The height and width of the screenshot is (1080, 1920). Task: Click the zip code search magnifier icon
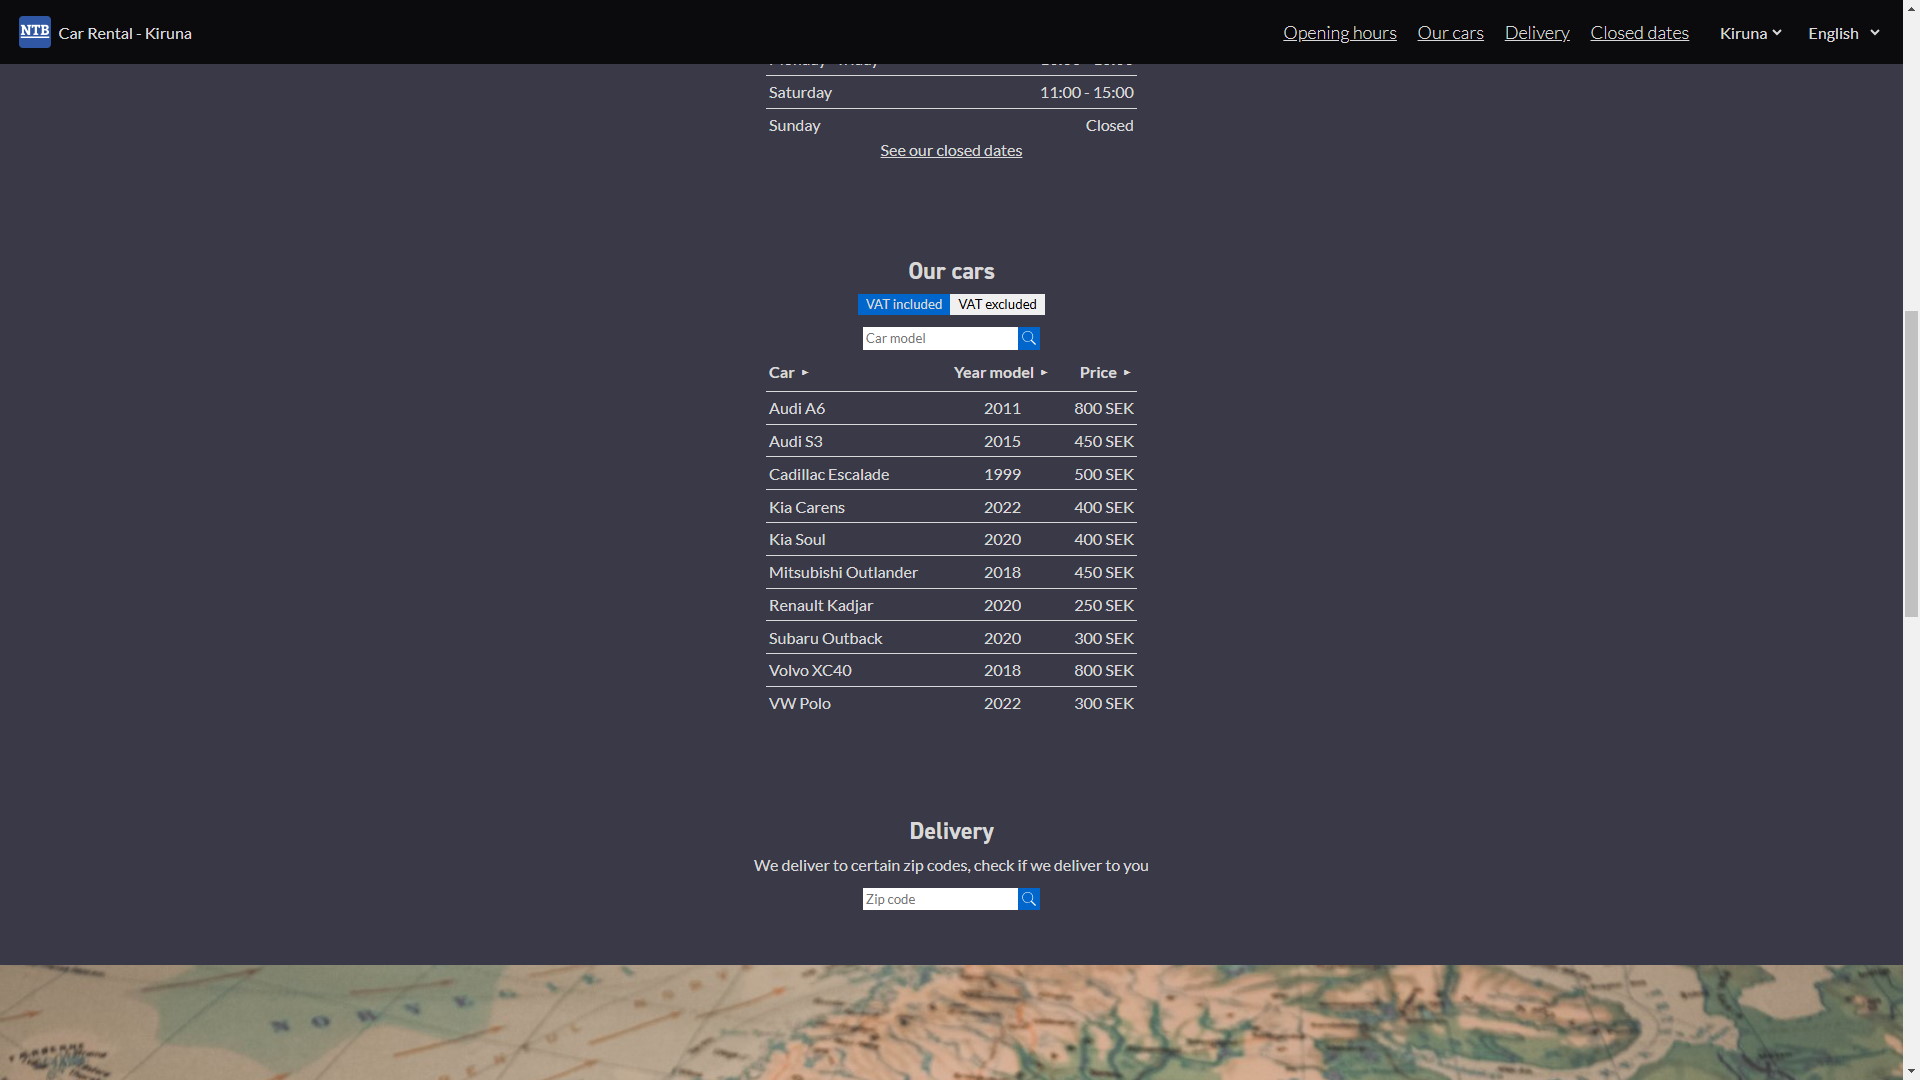point(1029,900)
